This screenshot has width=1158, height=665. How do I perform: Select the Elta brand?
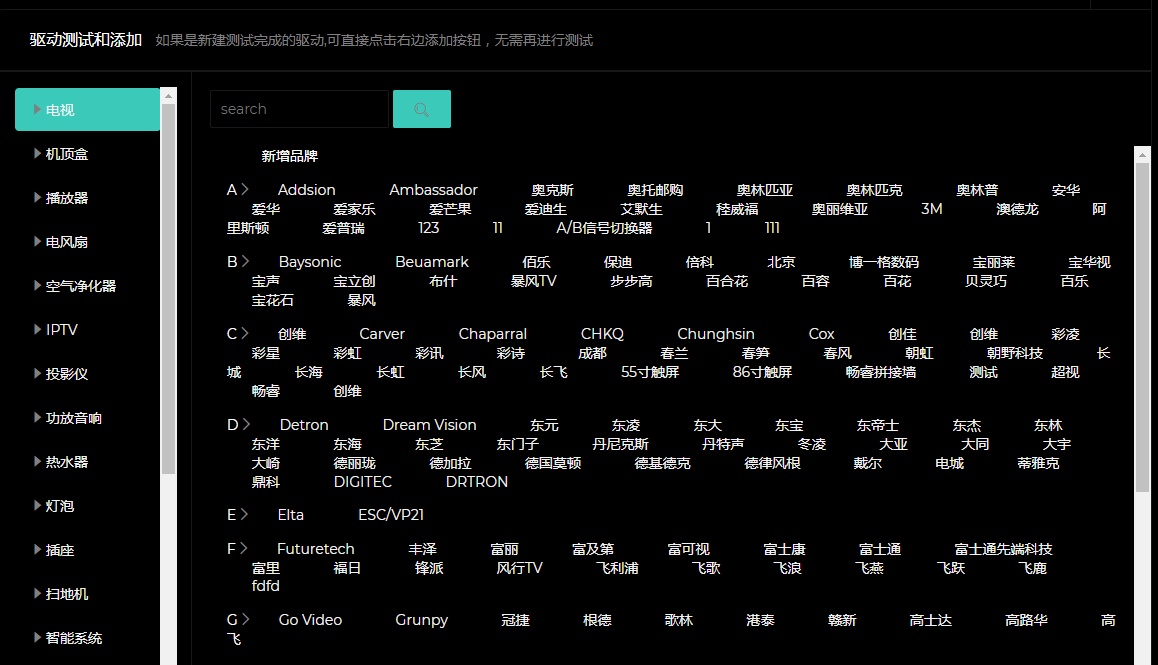point(290,514)
